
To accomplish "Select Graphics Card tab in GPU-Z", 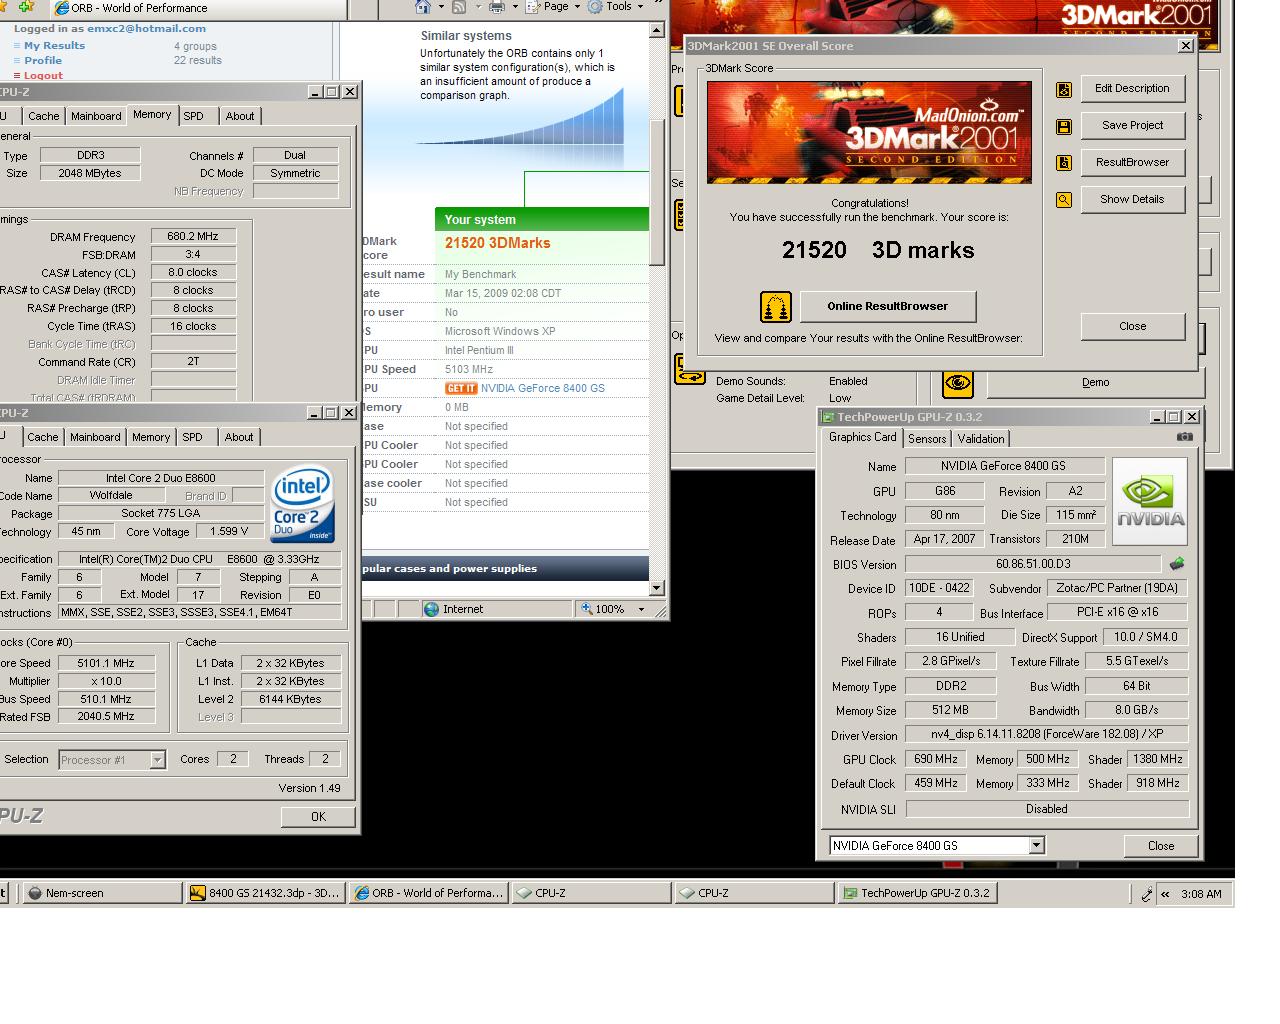I will (863, 437).
